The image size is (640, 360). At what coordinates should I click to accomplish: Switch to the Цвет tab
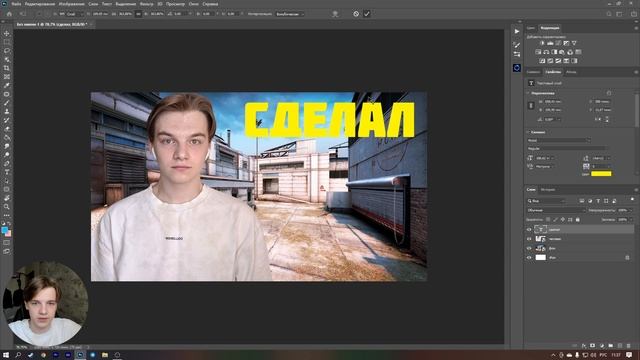531,28
